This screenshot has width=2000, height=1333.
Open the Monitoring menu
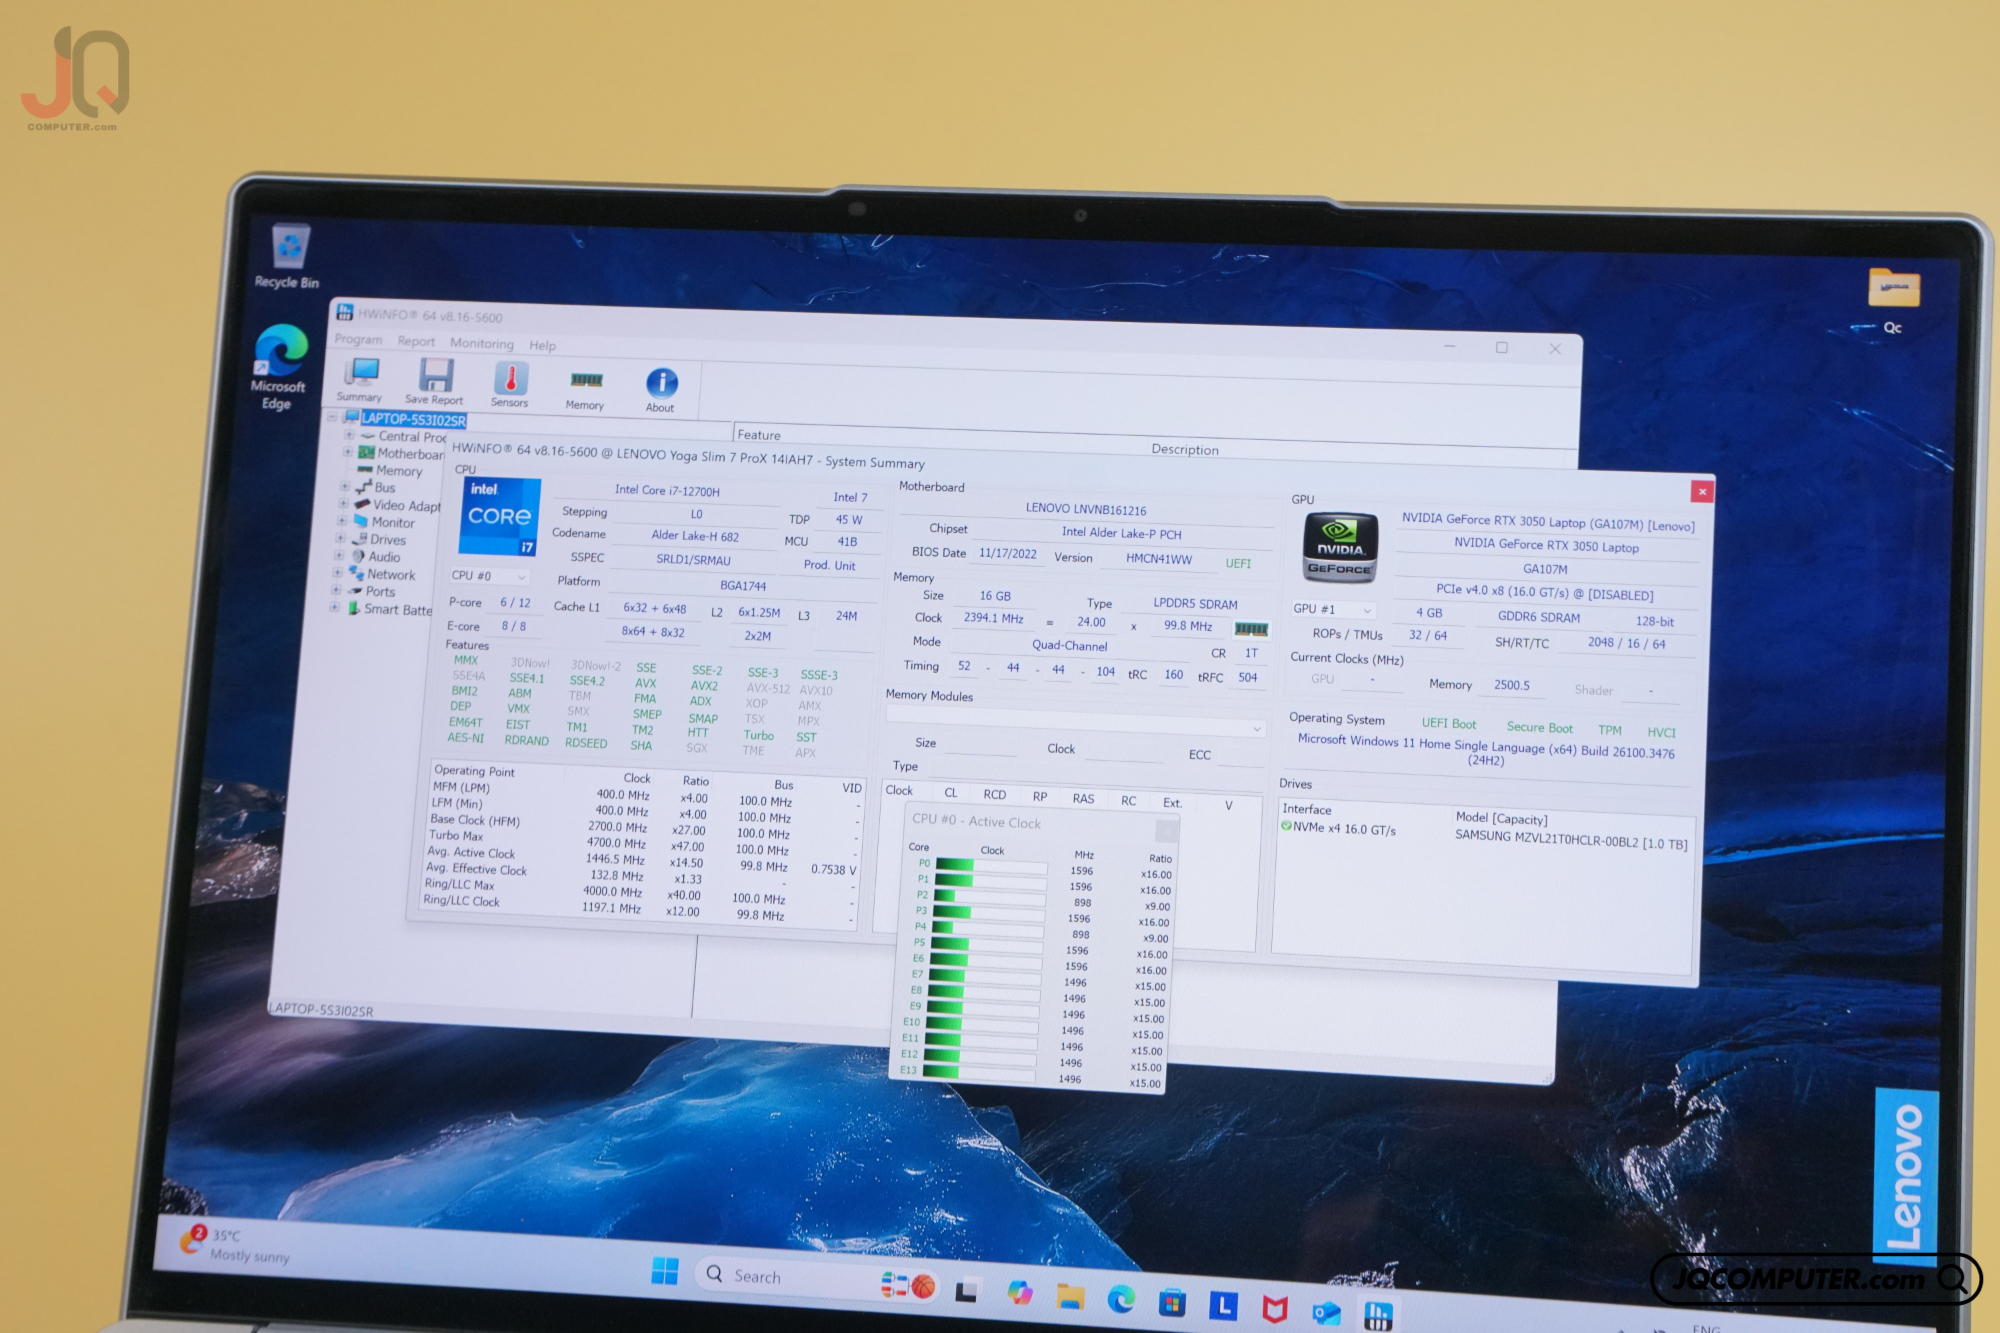coord(482,343)
